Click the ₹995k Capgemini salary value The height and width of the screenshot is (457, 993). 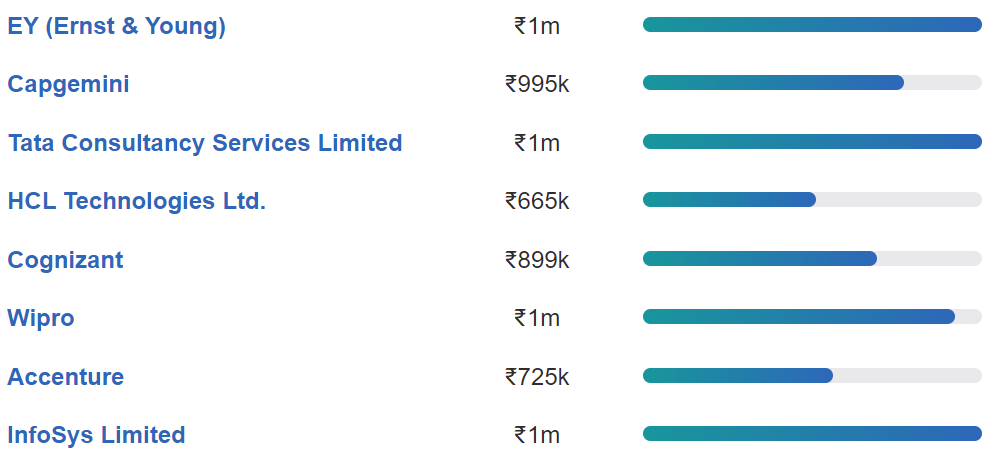pos(537,84)
